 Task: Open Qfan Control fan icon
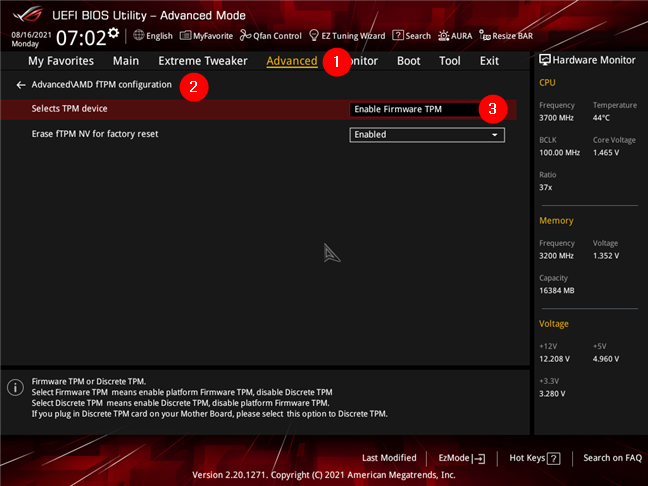[245, 36]
